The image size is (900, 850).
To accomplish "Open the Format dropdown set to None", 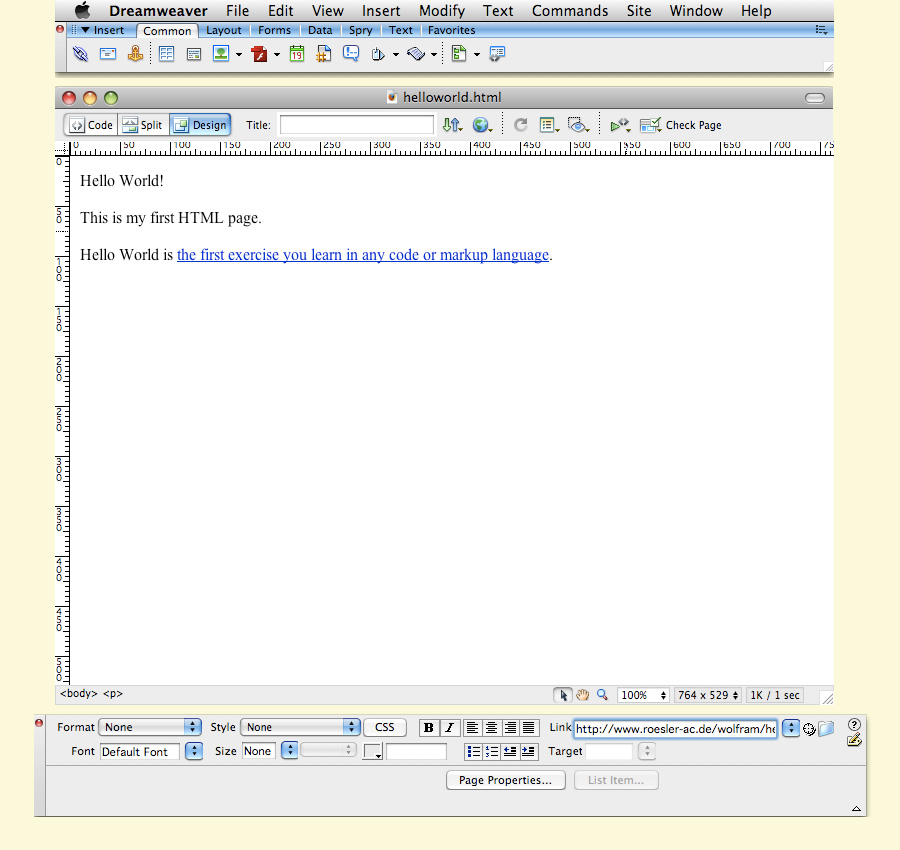I will [150, 727].
